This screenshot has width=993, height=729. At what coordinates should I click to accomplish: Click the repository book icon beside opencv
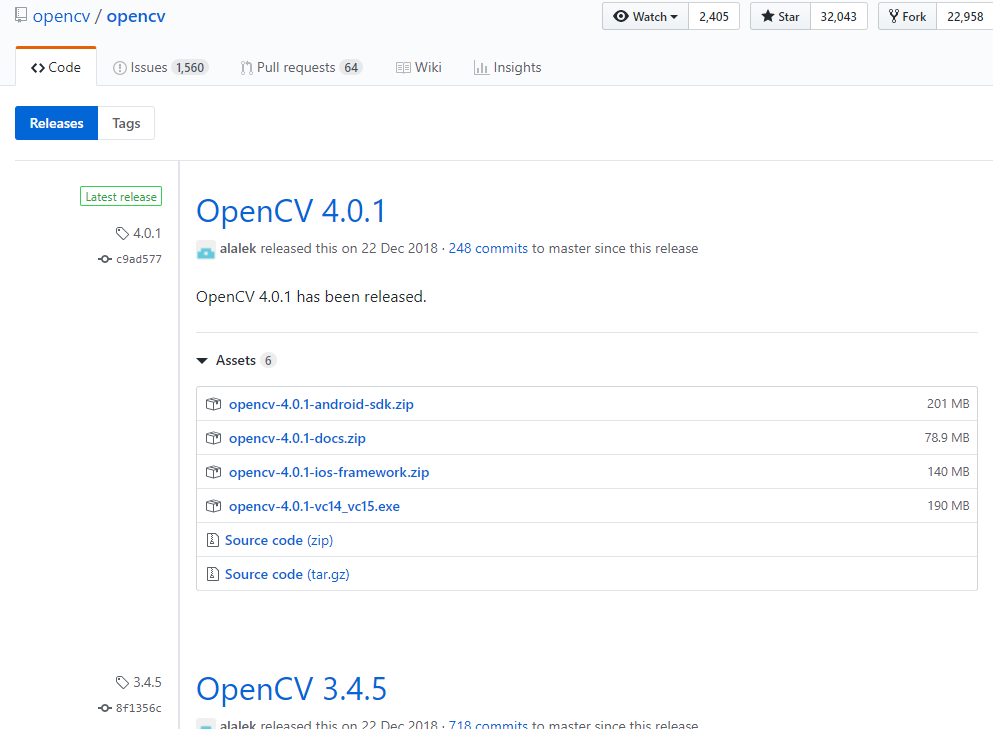(x=21, y=15)
